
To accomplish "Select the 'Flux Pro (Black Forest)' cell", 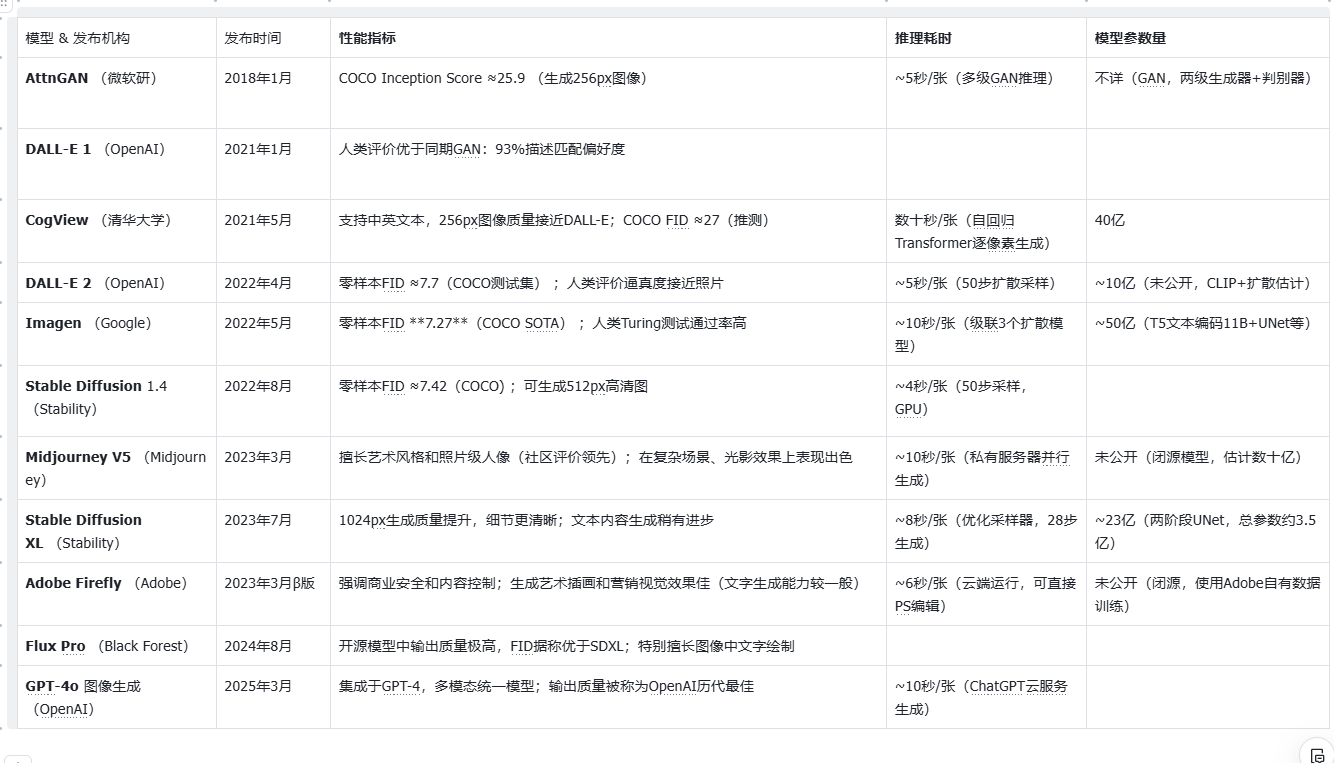I will pos(117,646).
